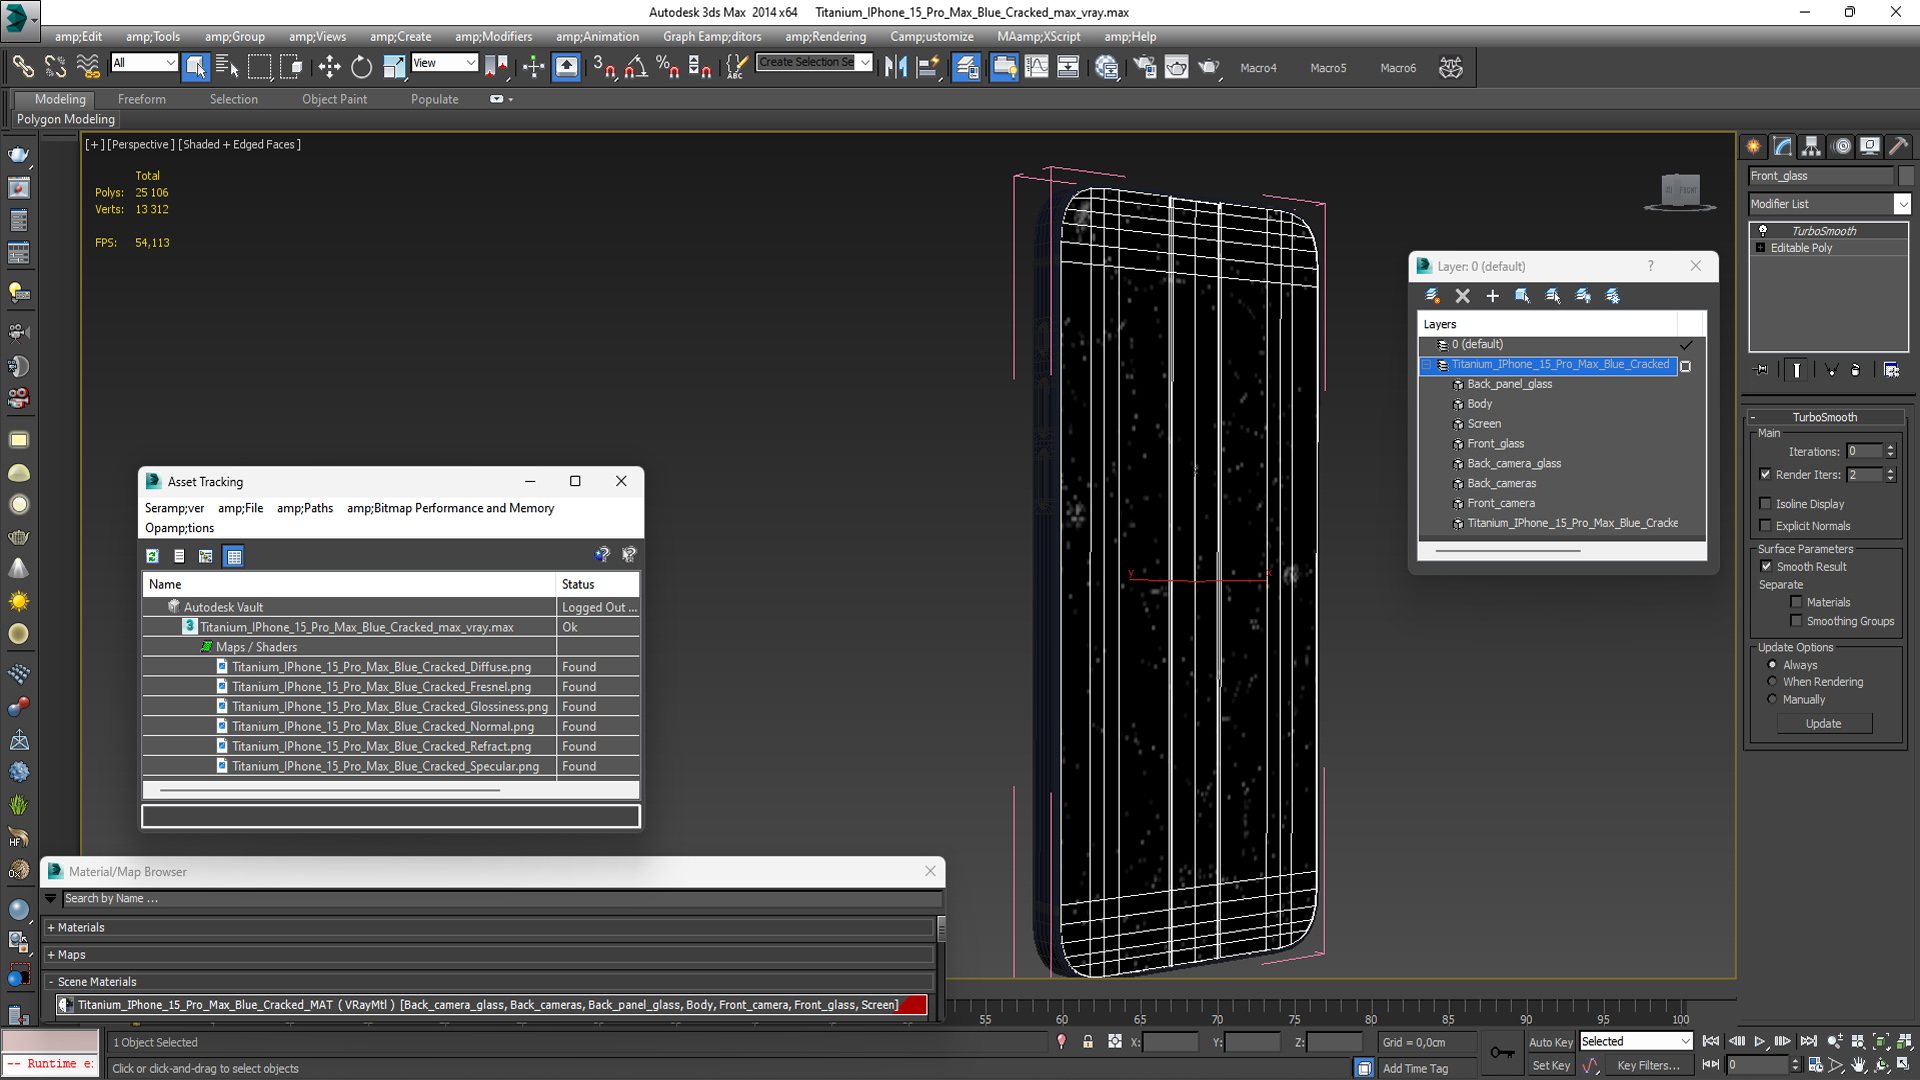
Task: Select the Manually update option
Action: [1772, 699]
